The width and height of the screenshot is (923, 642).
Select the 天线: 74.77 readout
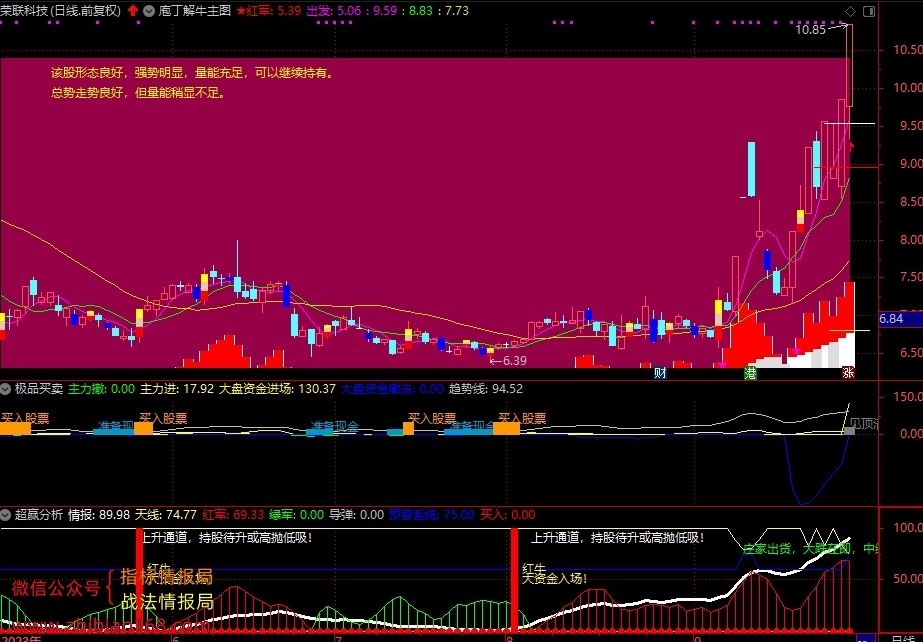166,515
